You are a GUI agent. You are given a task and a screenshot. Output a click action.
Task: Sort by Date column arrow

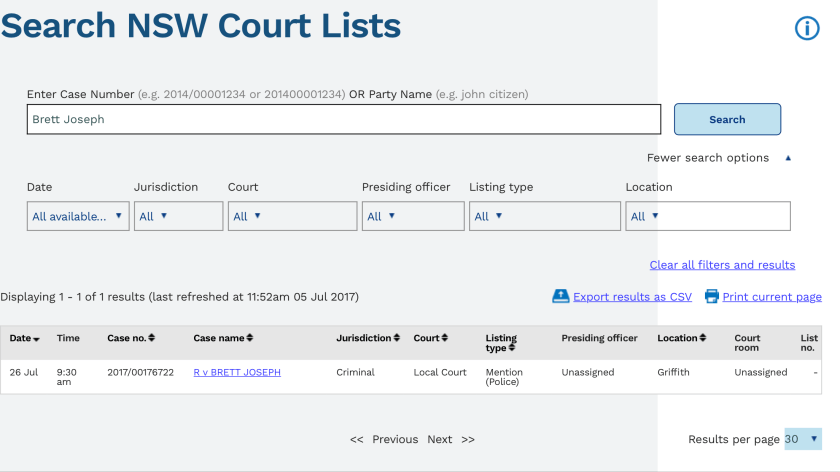[x=37, y=339]
